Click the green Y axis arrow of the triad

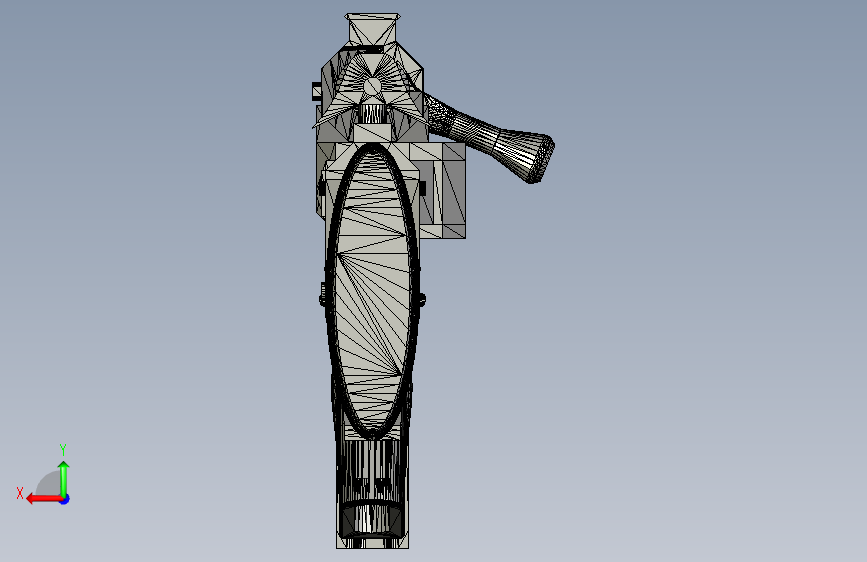click(64, 478)
